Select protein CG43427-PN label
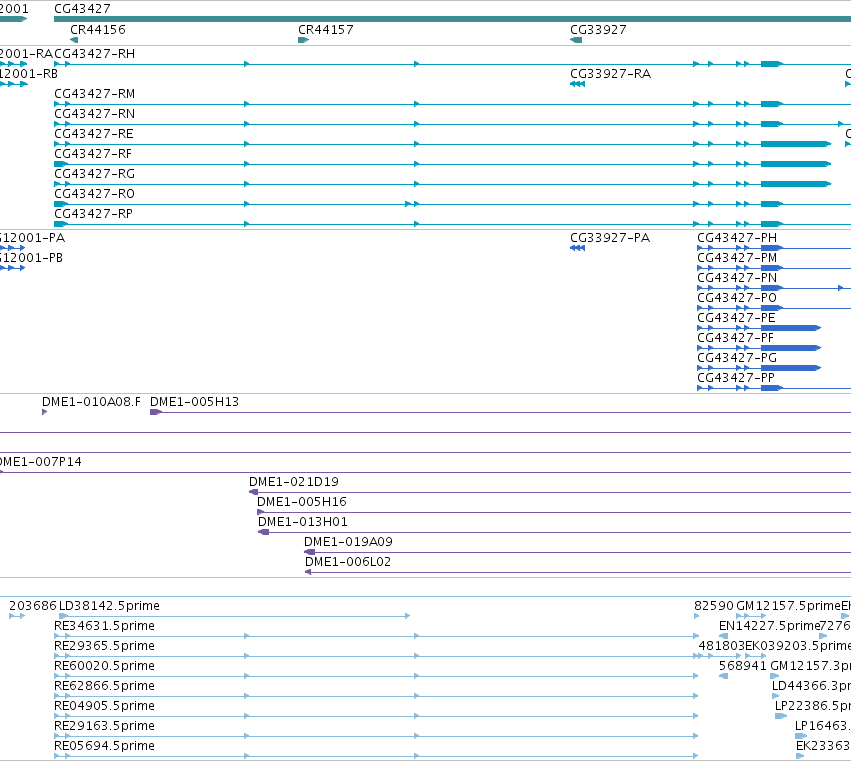This screenshot has width=851, height=761. (x=737, y=278)
